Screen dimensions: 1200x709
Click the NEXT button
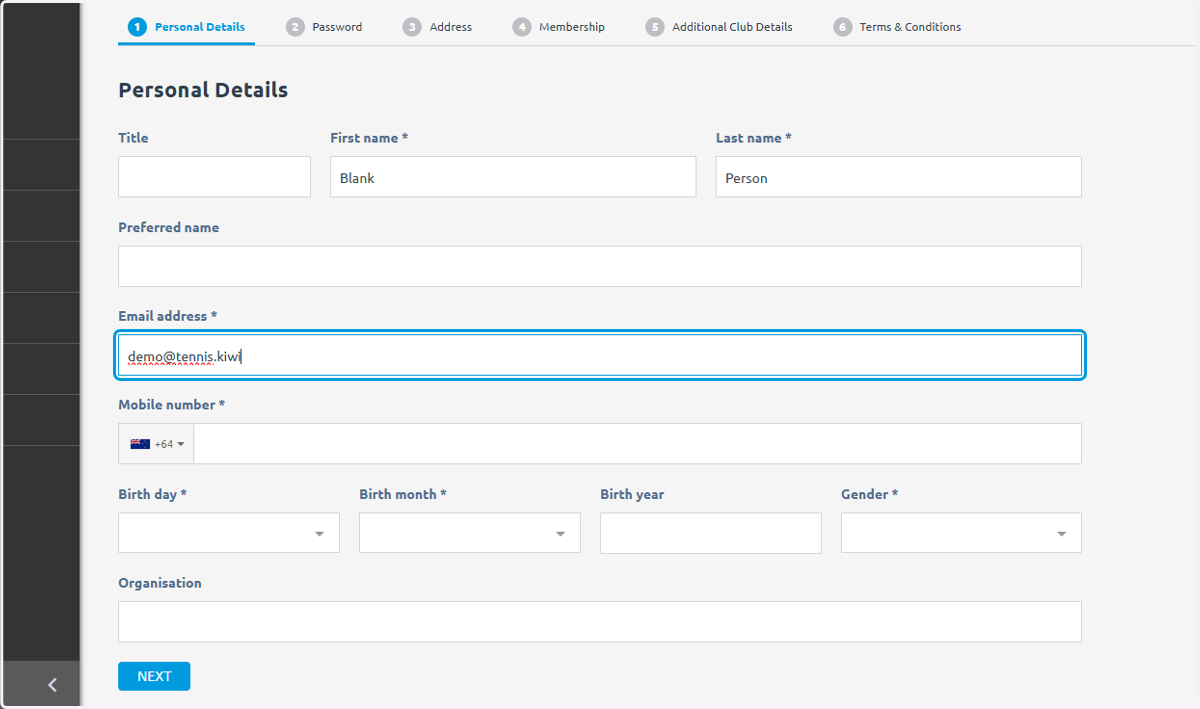[154, 676]
